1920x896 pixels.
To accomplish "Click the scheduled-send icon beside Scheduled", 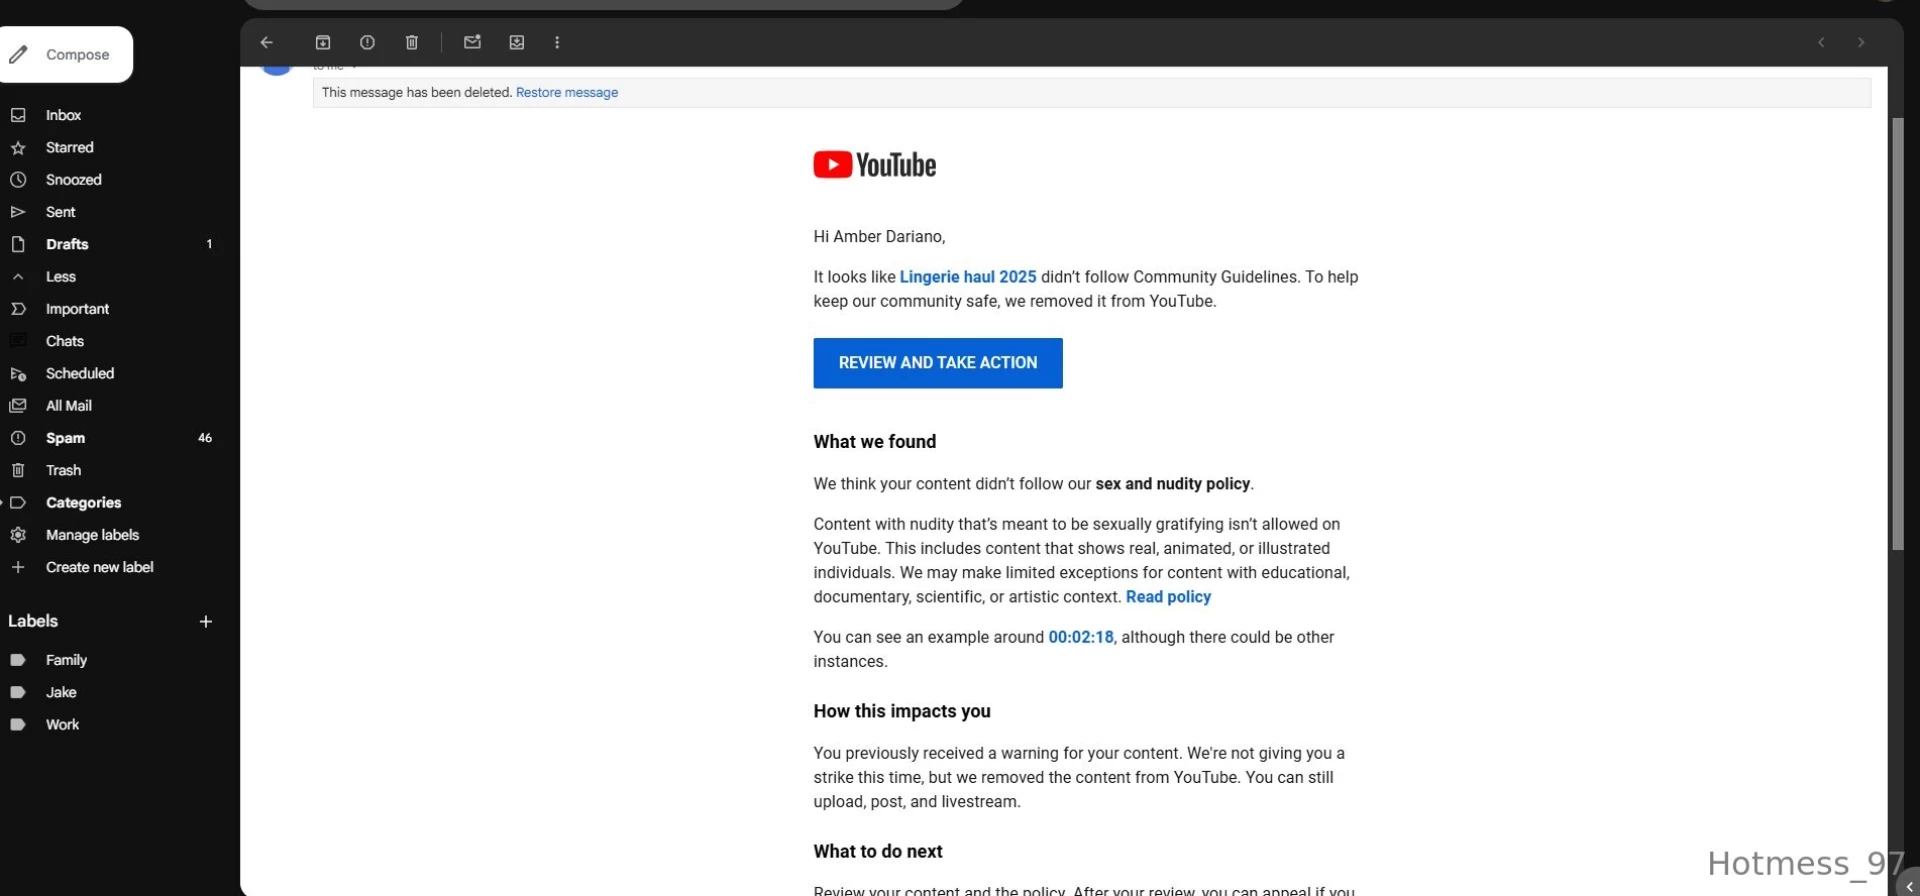I will click(18, 373).
